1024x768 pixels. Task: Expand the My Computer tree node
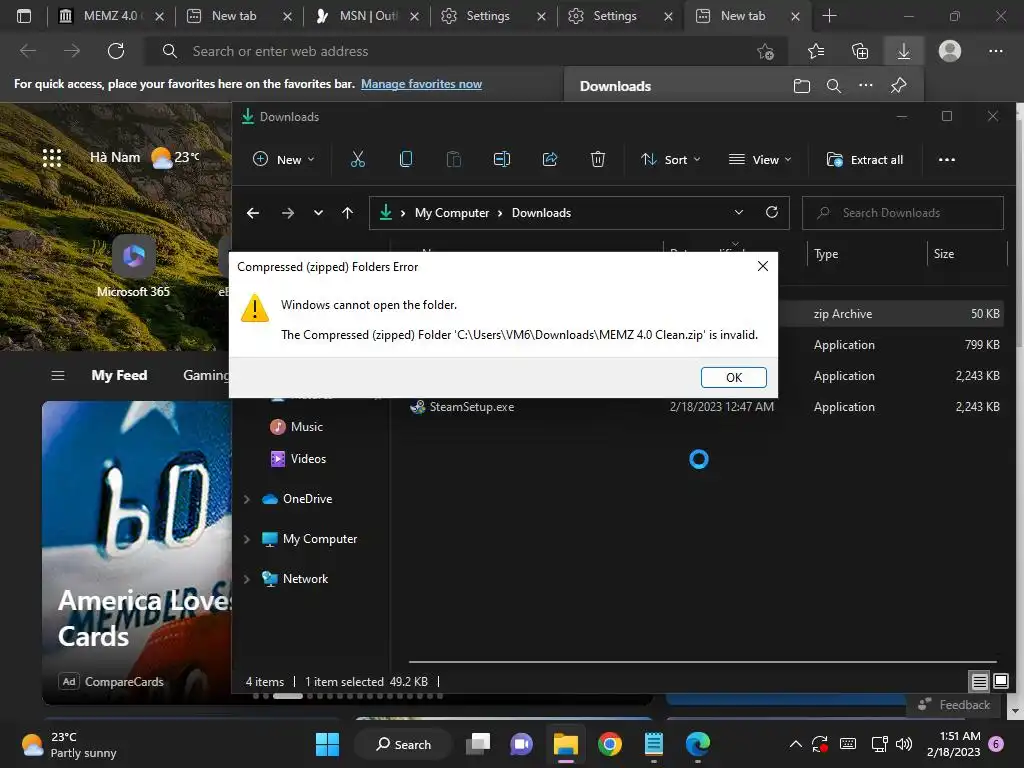point(247,539)
